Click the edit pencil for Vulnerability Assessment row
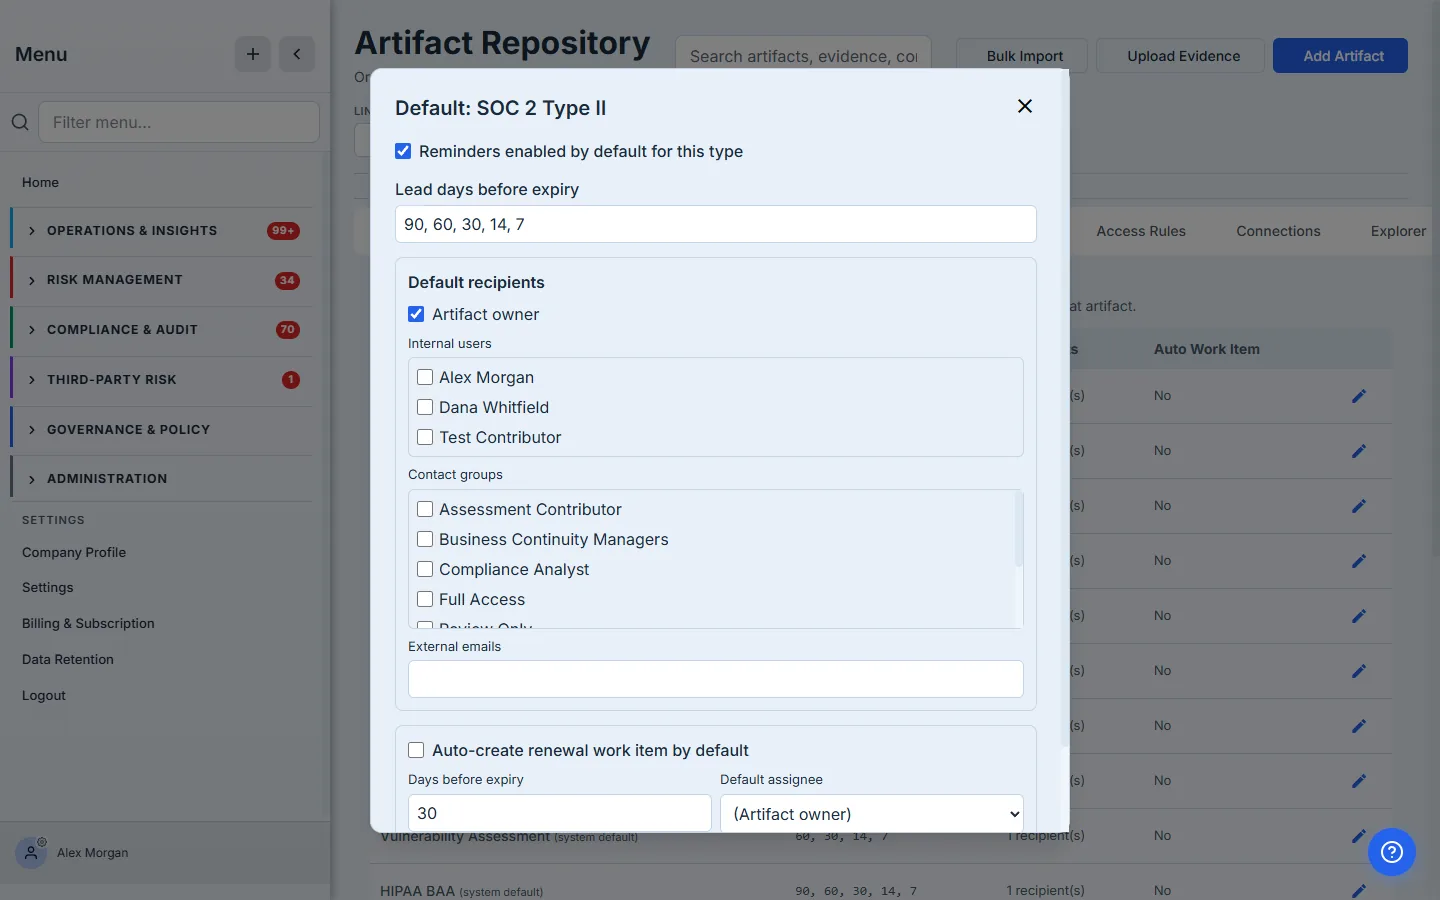This screenshot has width=1440, height=900. [1359, 836]
